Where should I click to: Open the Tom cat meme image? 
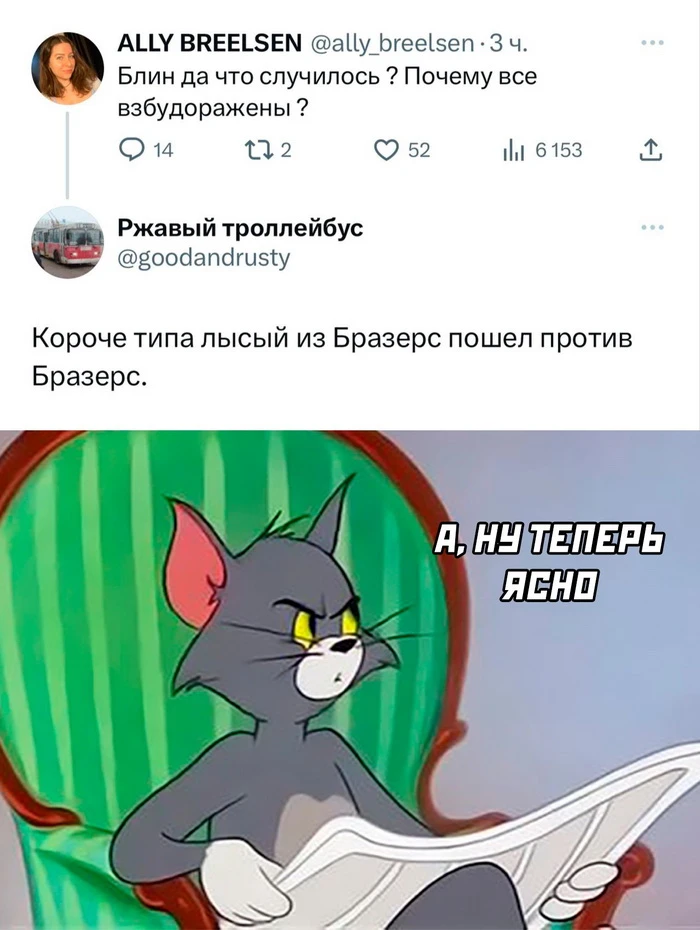(350, 680)
